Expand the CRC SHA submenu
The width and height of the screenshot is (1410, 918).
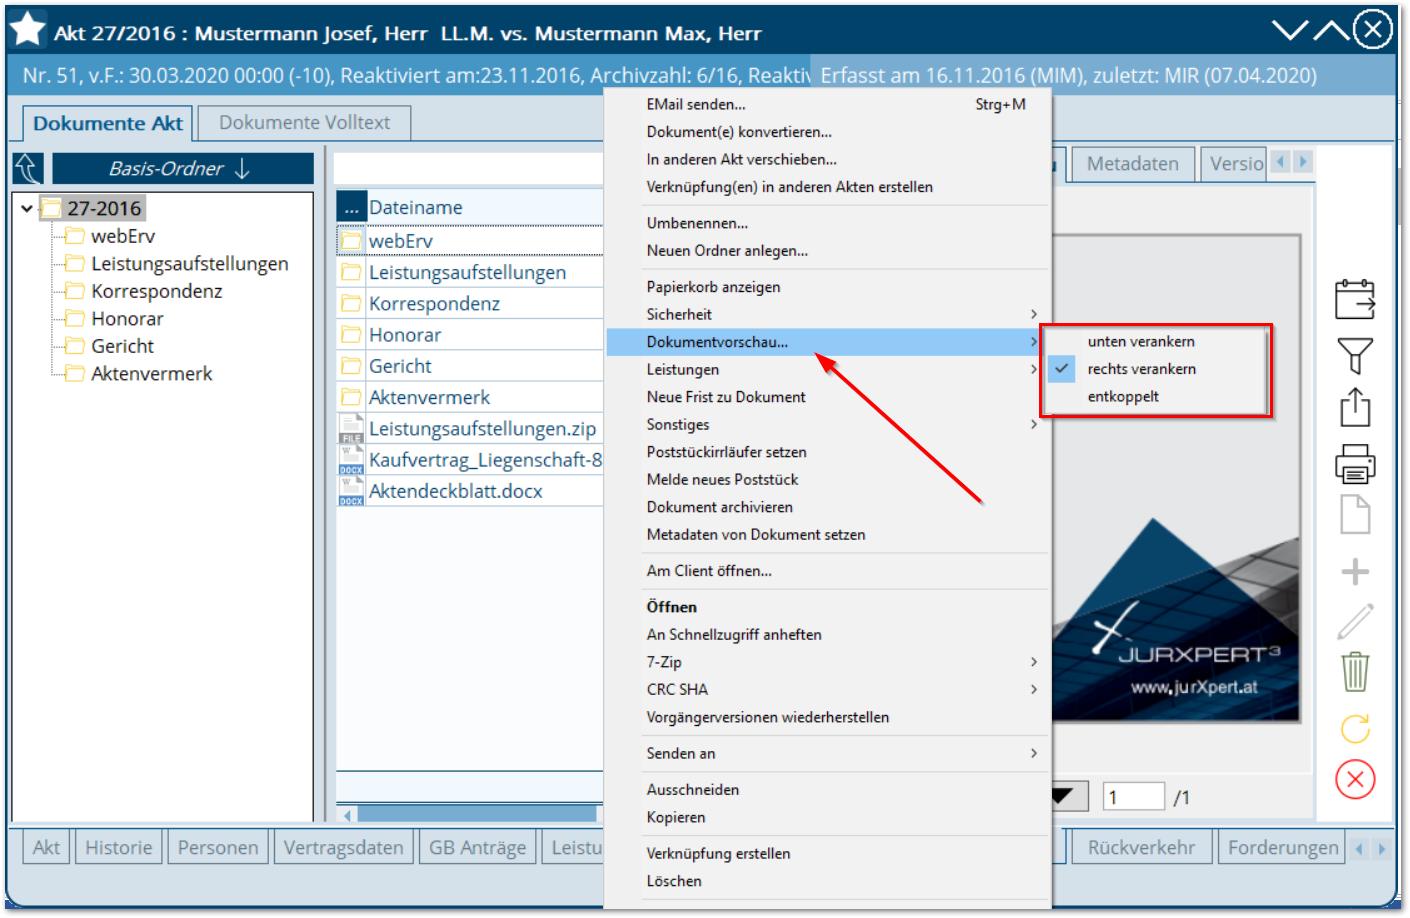coord(827,690)
